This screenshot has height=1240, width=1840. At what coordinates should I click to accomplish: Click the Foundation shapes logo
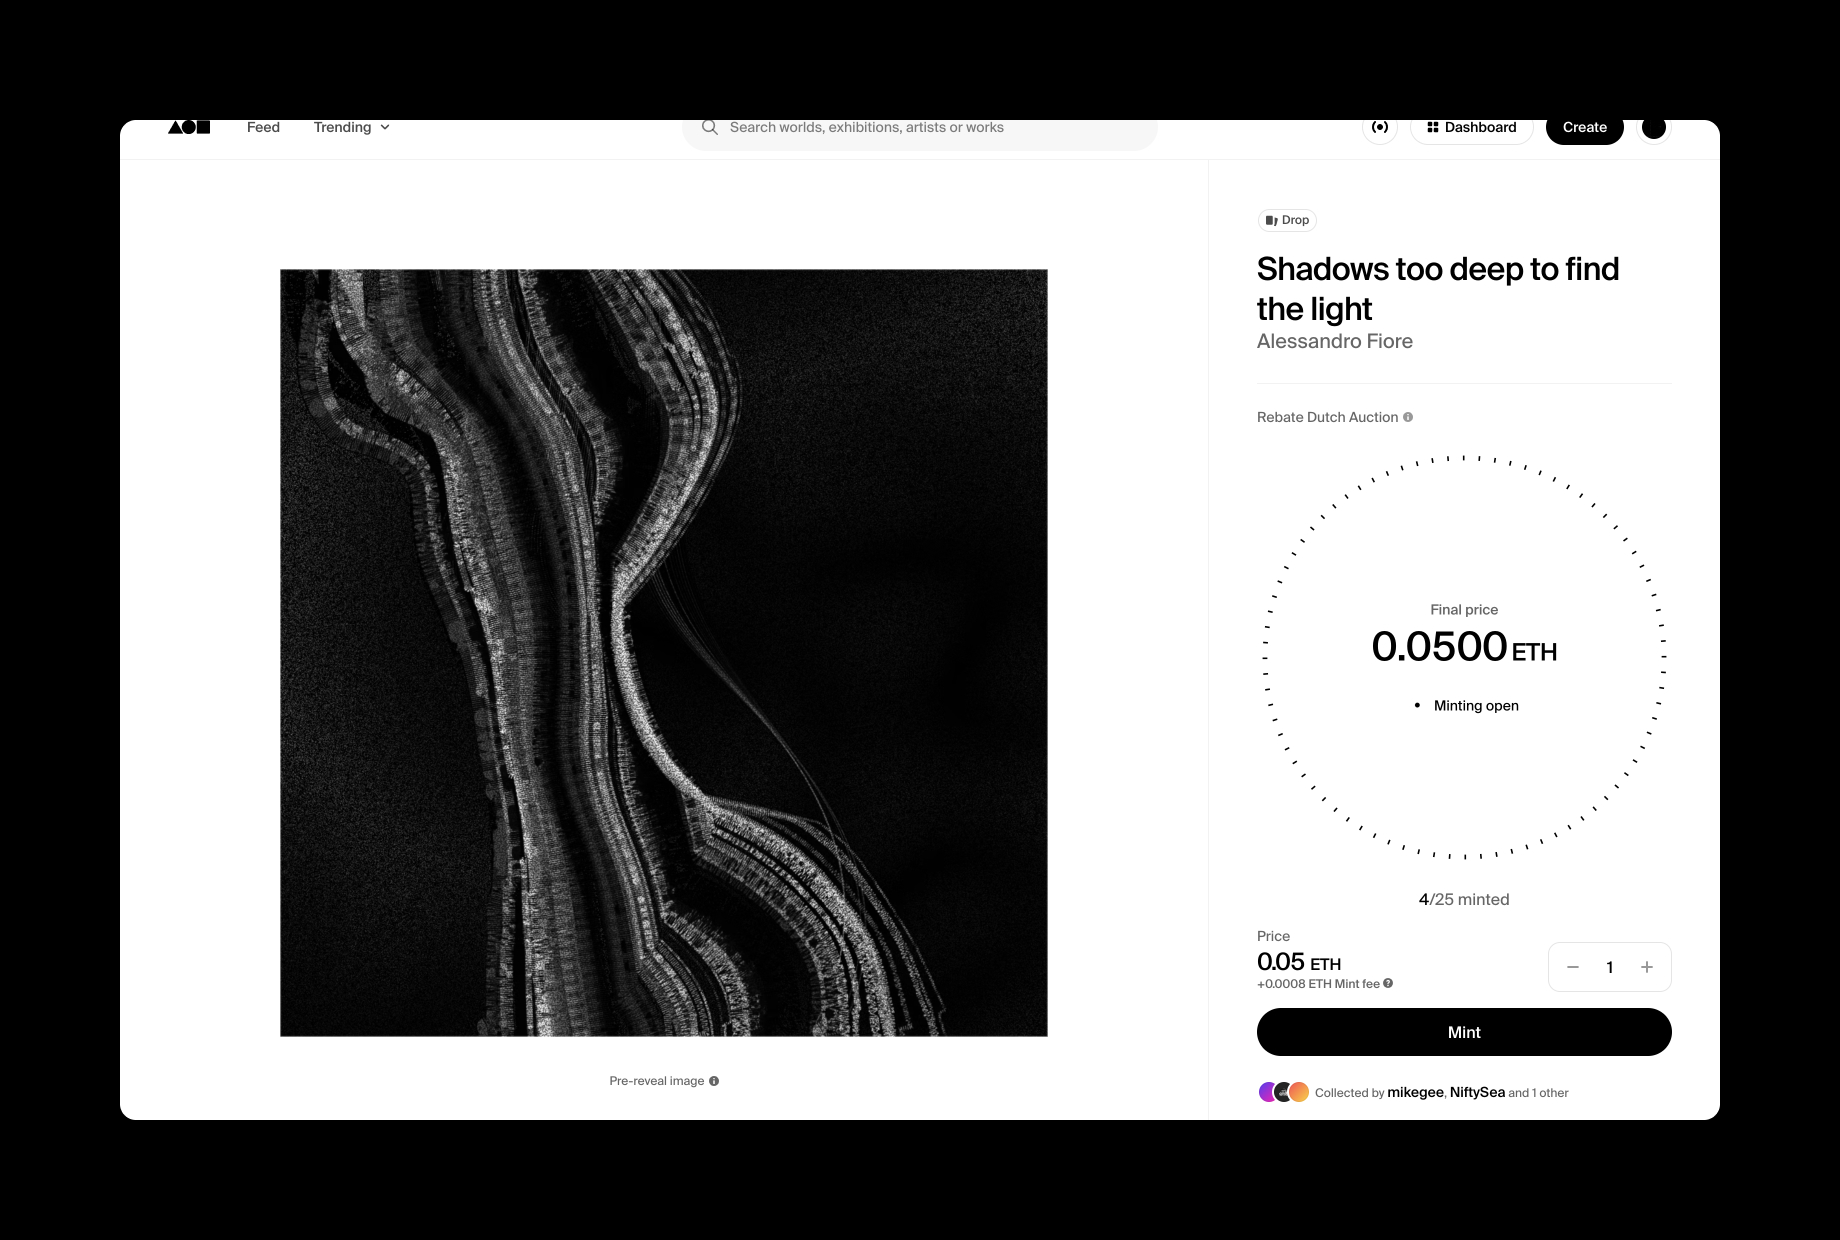point(189,127)
